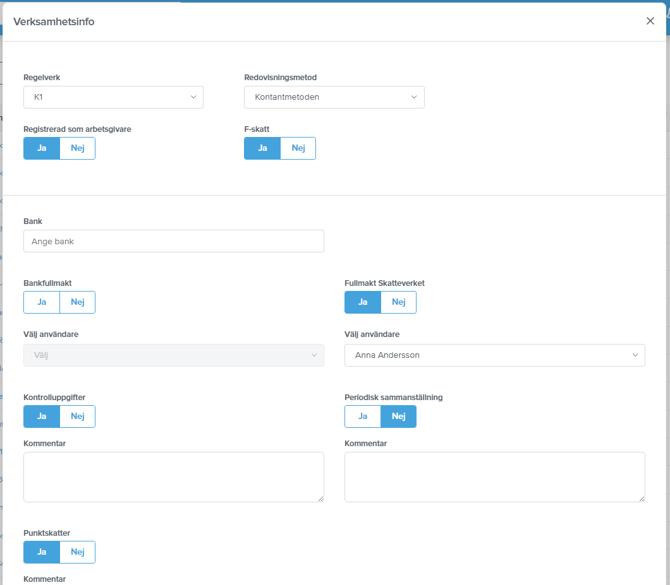Click the Kontrolluppgifter Kommentar text area
670x585 pixels.
click(173, 476)
